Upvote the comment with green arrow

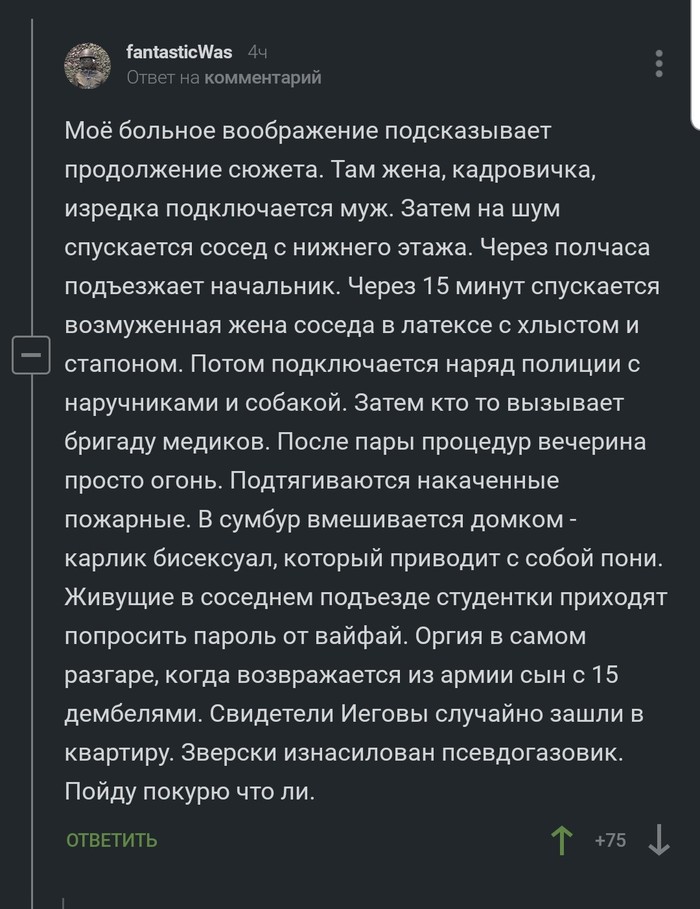click(561, 840)
